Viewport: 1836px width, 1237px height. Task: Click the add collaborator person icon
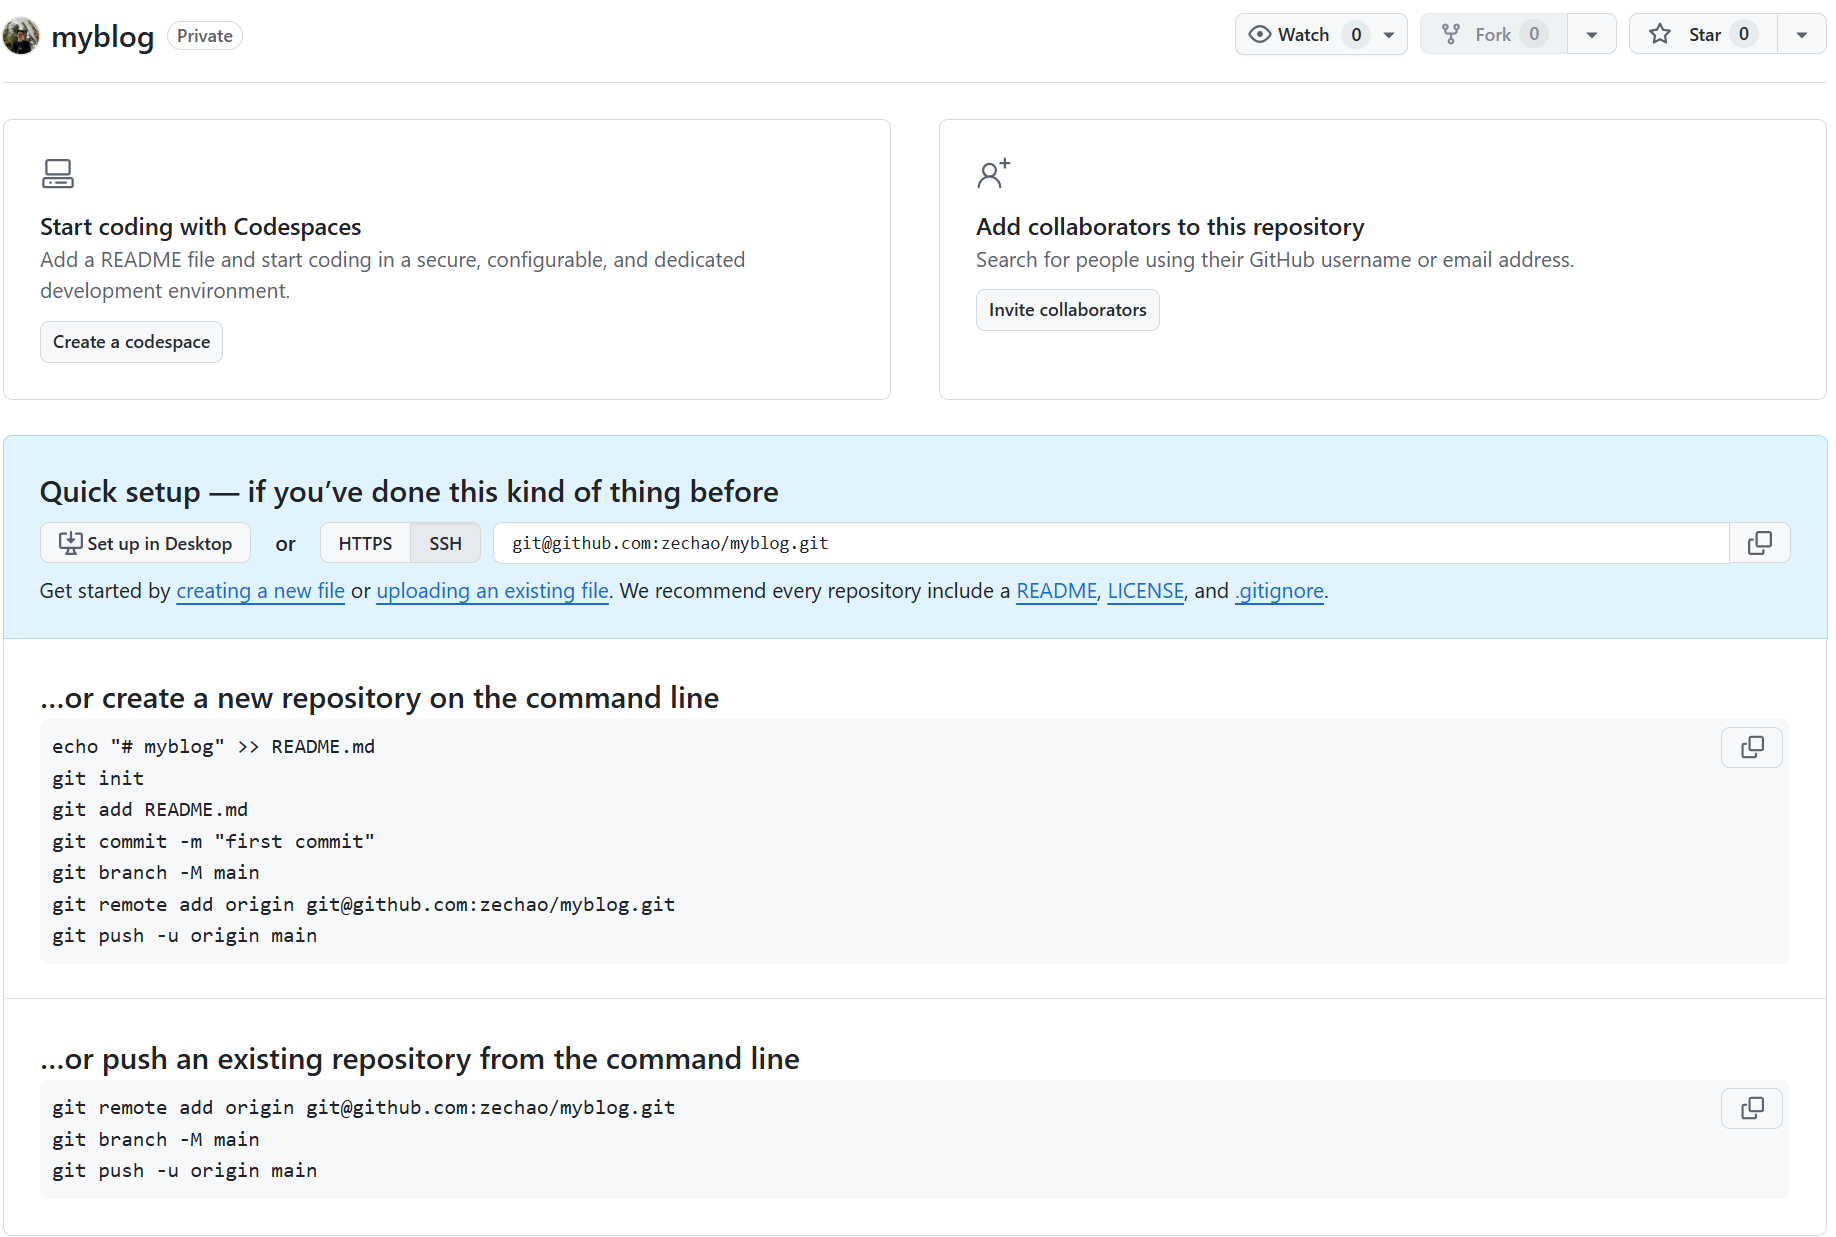[993, 174]
